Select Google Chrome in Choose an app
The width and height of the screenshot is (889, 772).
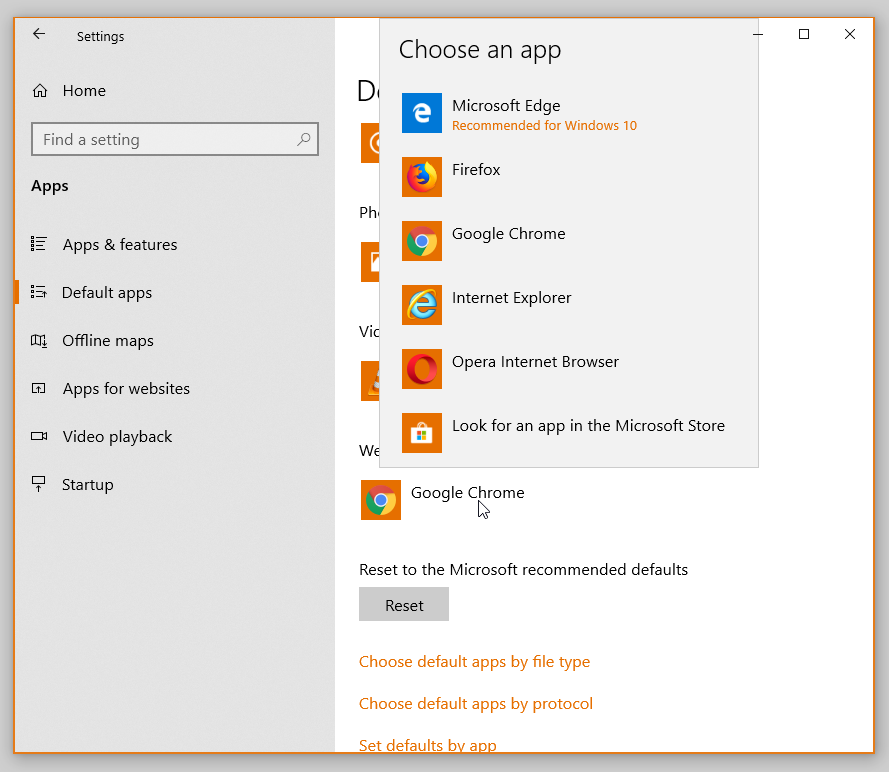pyautogui.click(x=509, y=234)
